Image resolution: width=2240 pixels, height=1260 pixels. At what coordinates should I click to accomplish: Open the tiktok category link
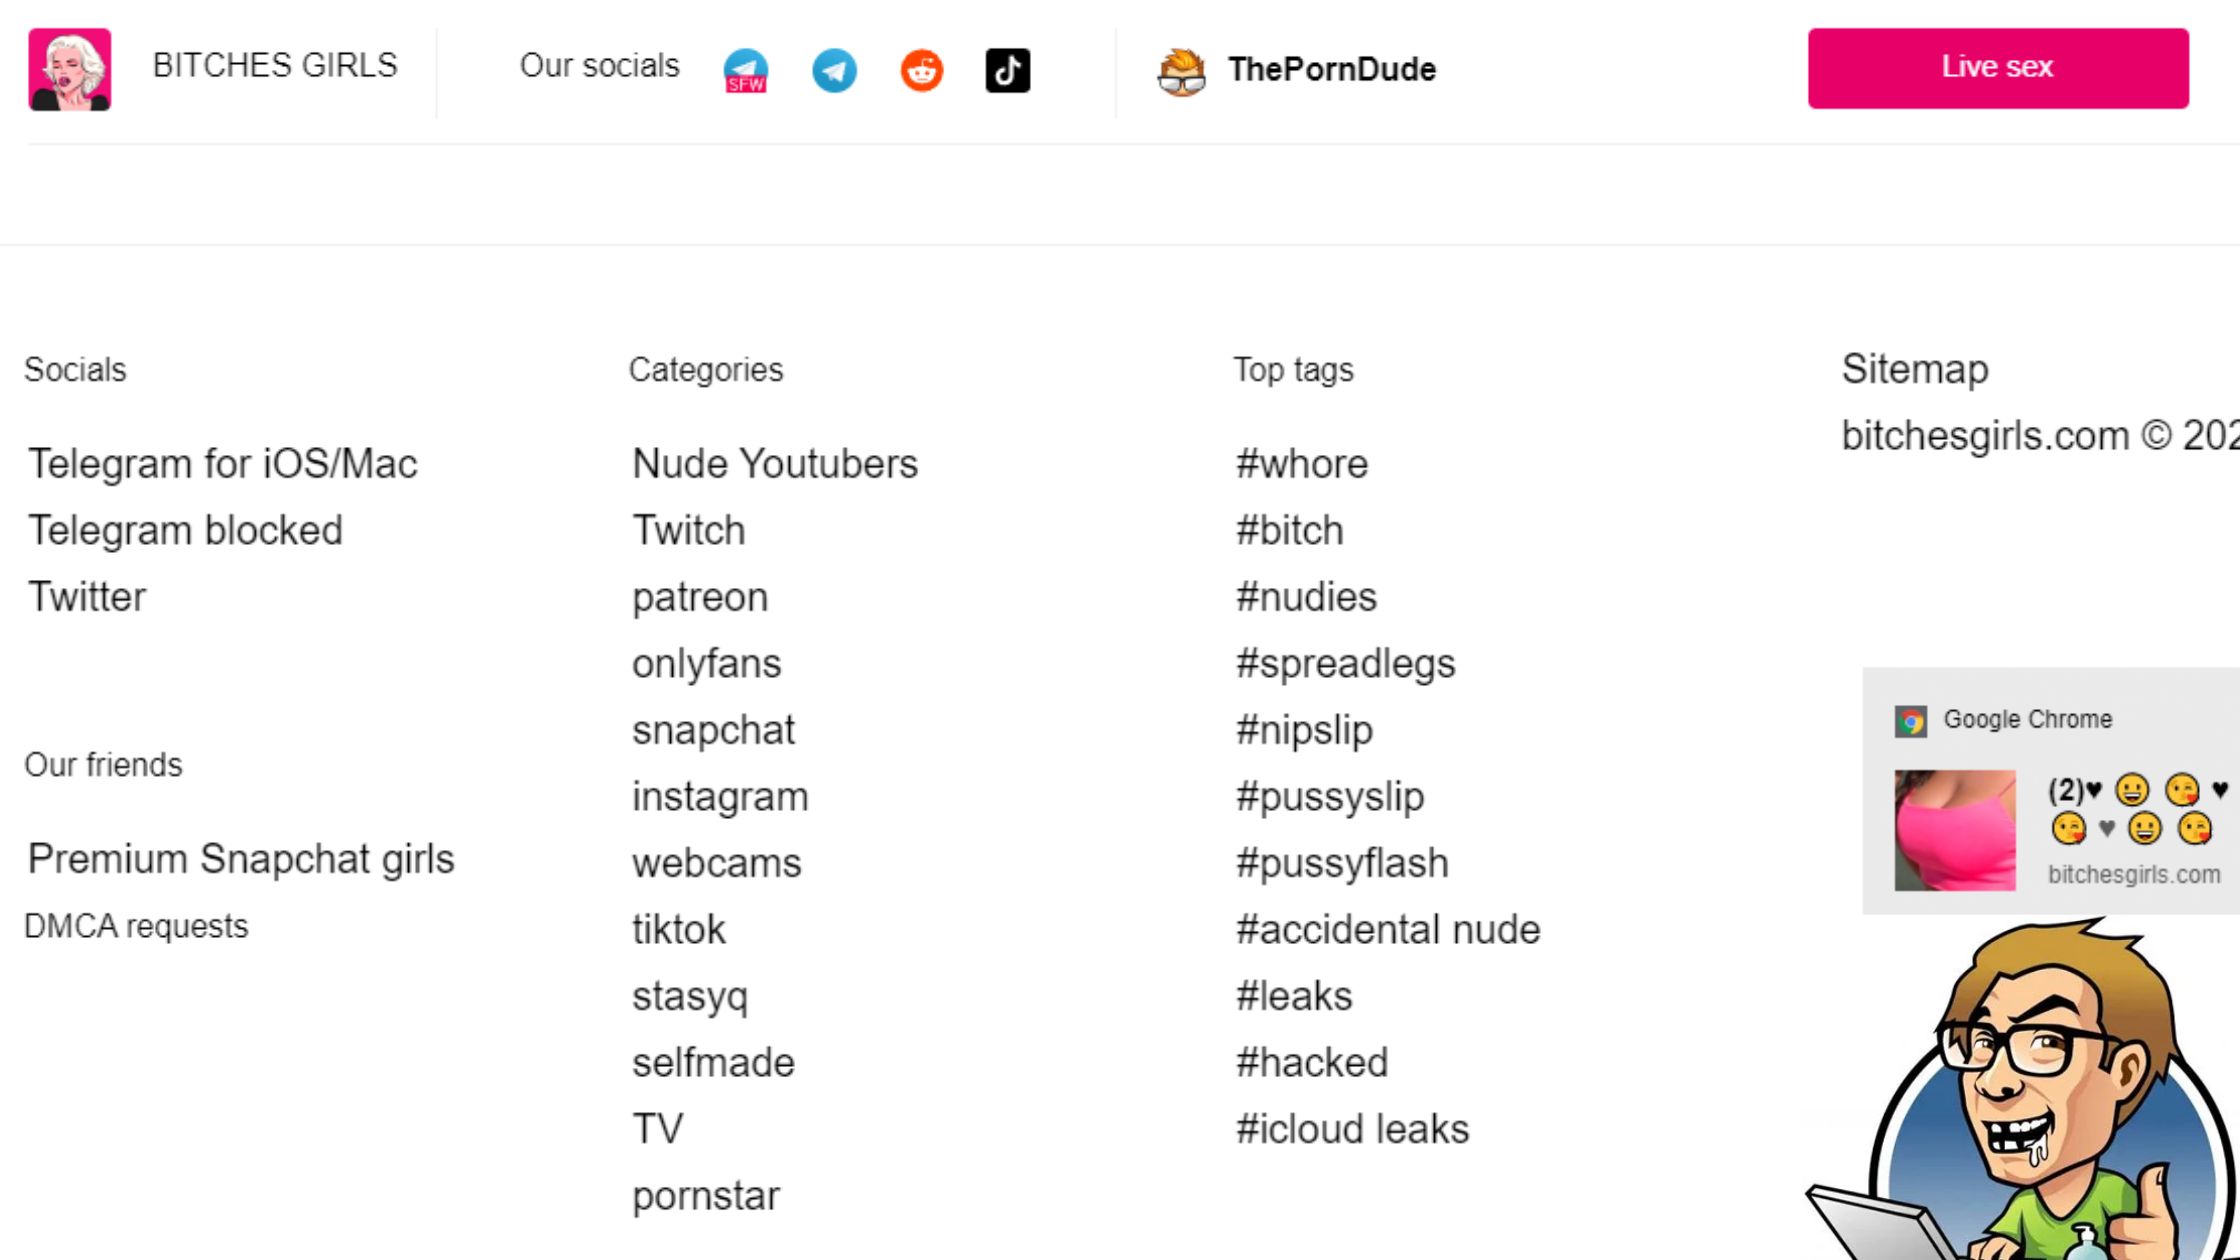coord(678,930)
